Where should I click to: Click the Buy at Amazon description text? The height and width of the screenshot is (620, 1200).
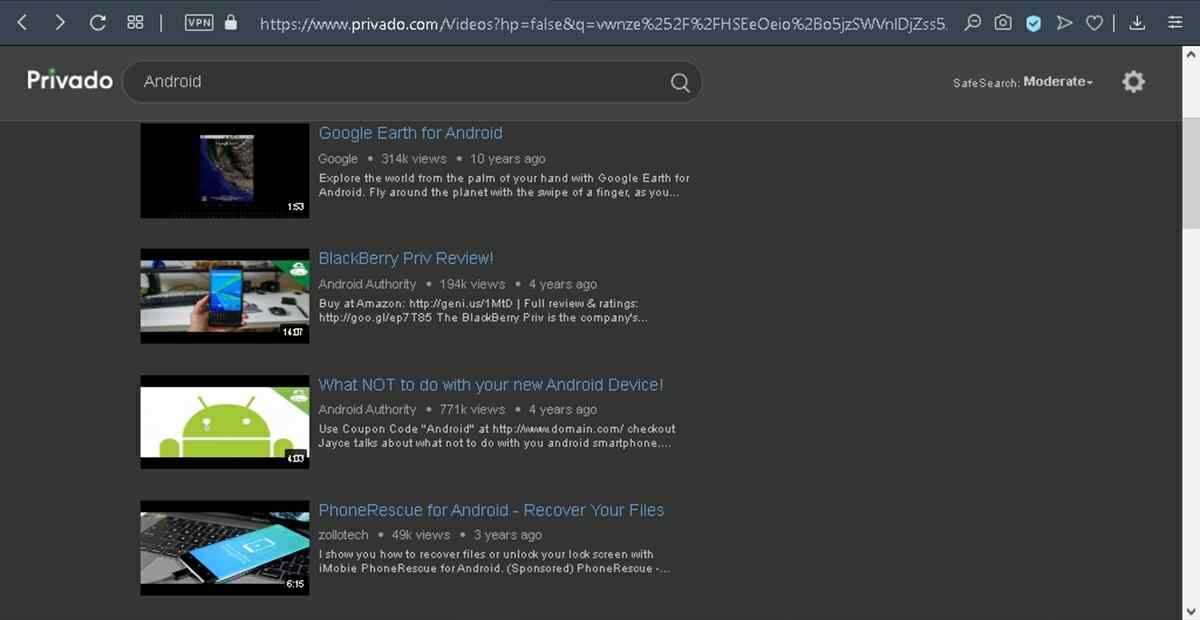[483, 310]
